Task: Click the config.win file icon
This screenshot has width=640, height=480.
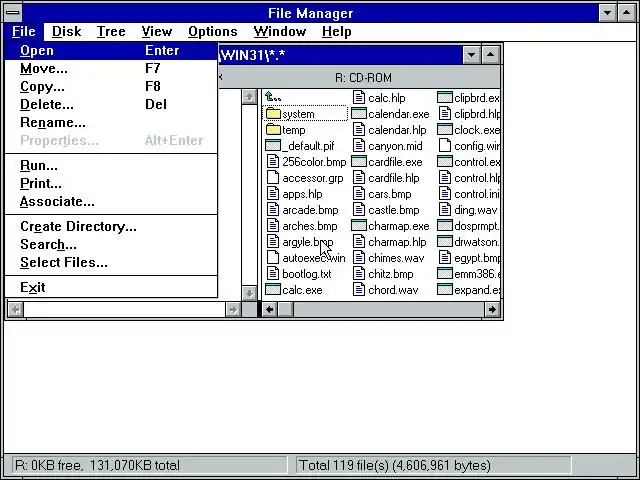Action: tap(445, 146)
